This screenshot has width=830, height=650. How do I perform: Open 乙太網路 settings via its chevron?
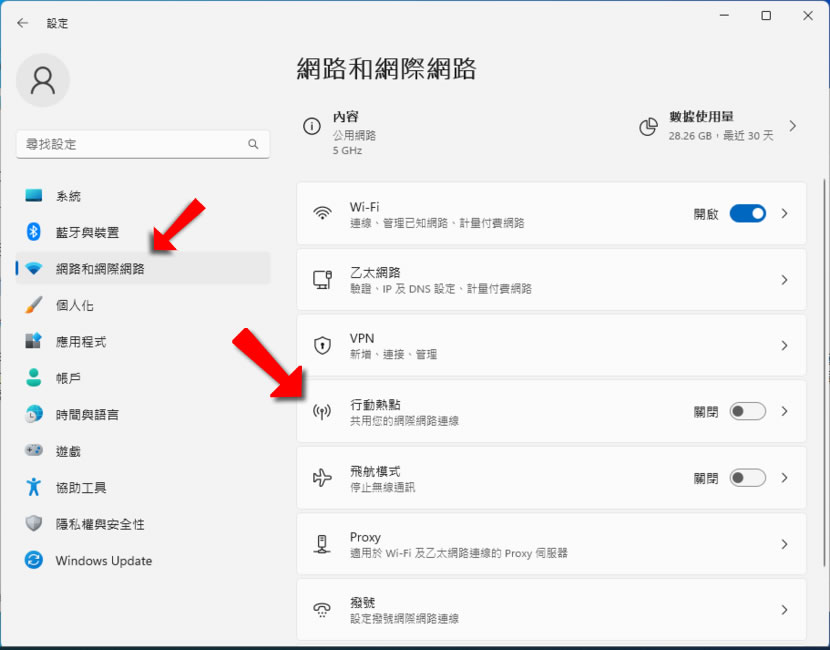coord(784,279)
